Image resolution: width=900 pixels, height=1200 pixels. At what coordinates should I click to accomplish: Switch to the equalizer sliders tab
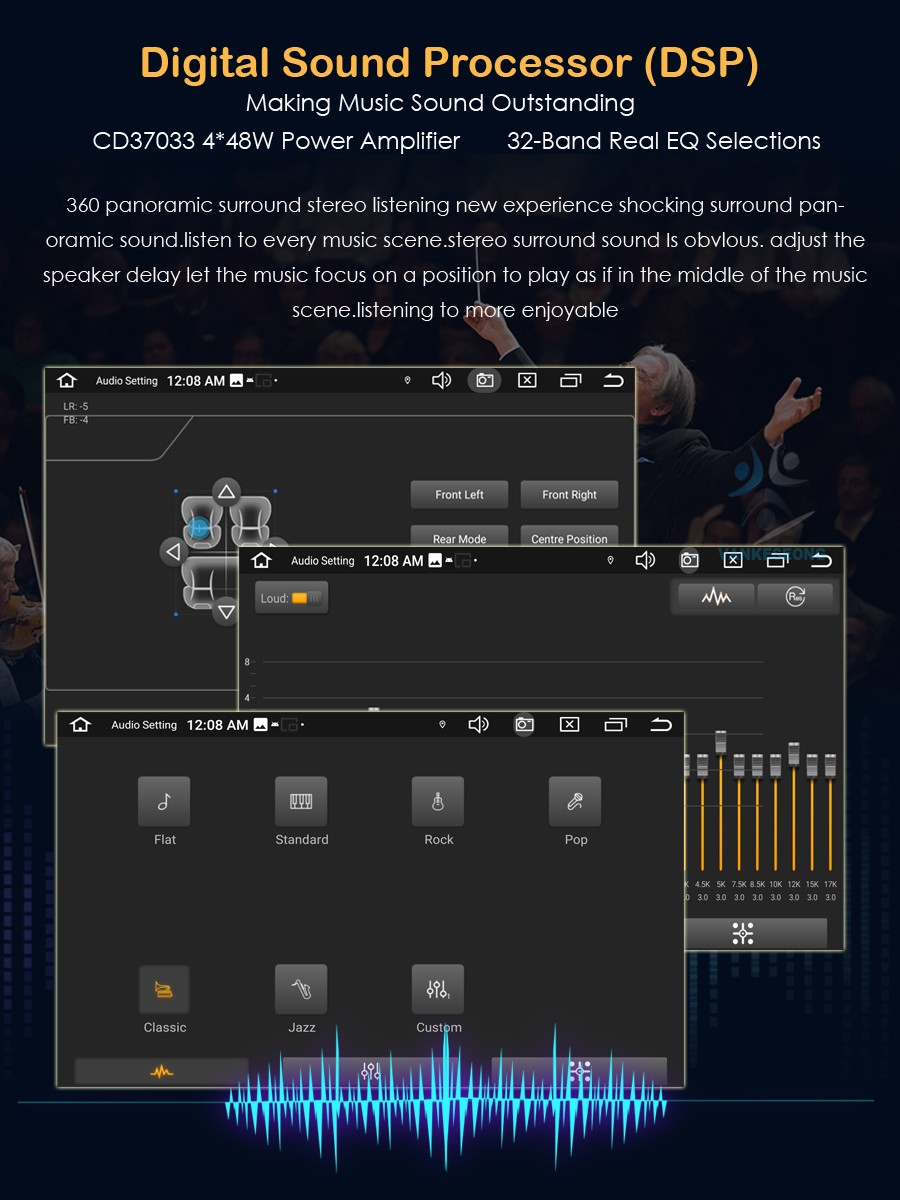[x=371, y=1071]
